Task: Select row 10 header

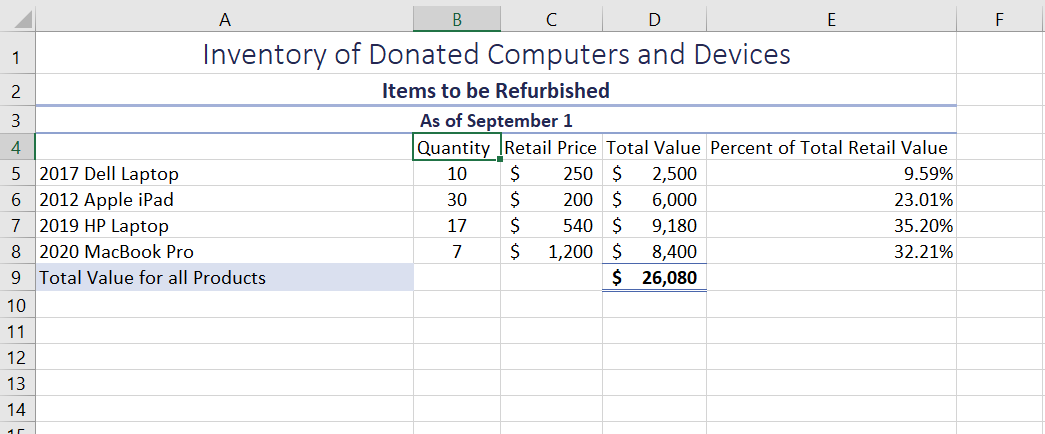Action: coord(17,305)
